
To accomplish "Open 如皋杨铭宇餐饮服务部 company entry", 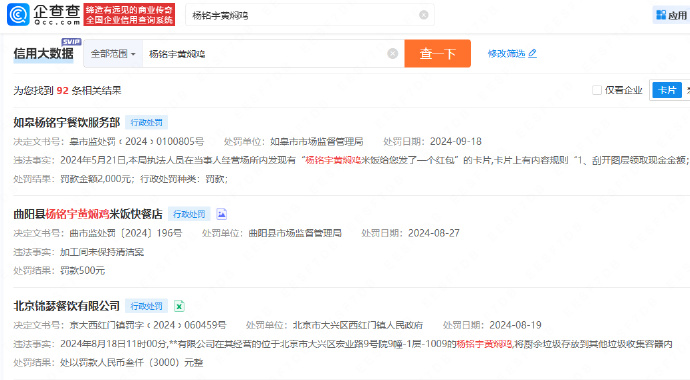I will point(66,122).
